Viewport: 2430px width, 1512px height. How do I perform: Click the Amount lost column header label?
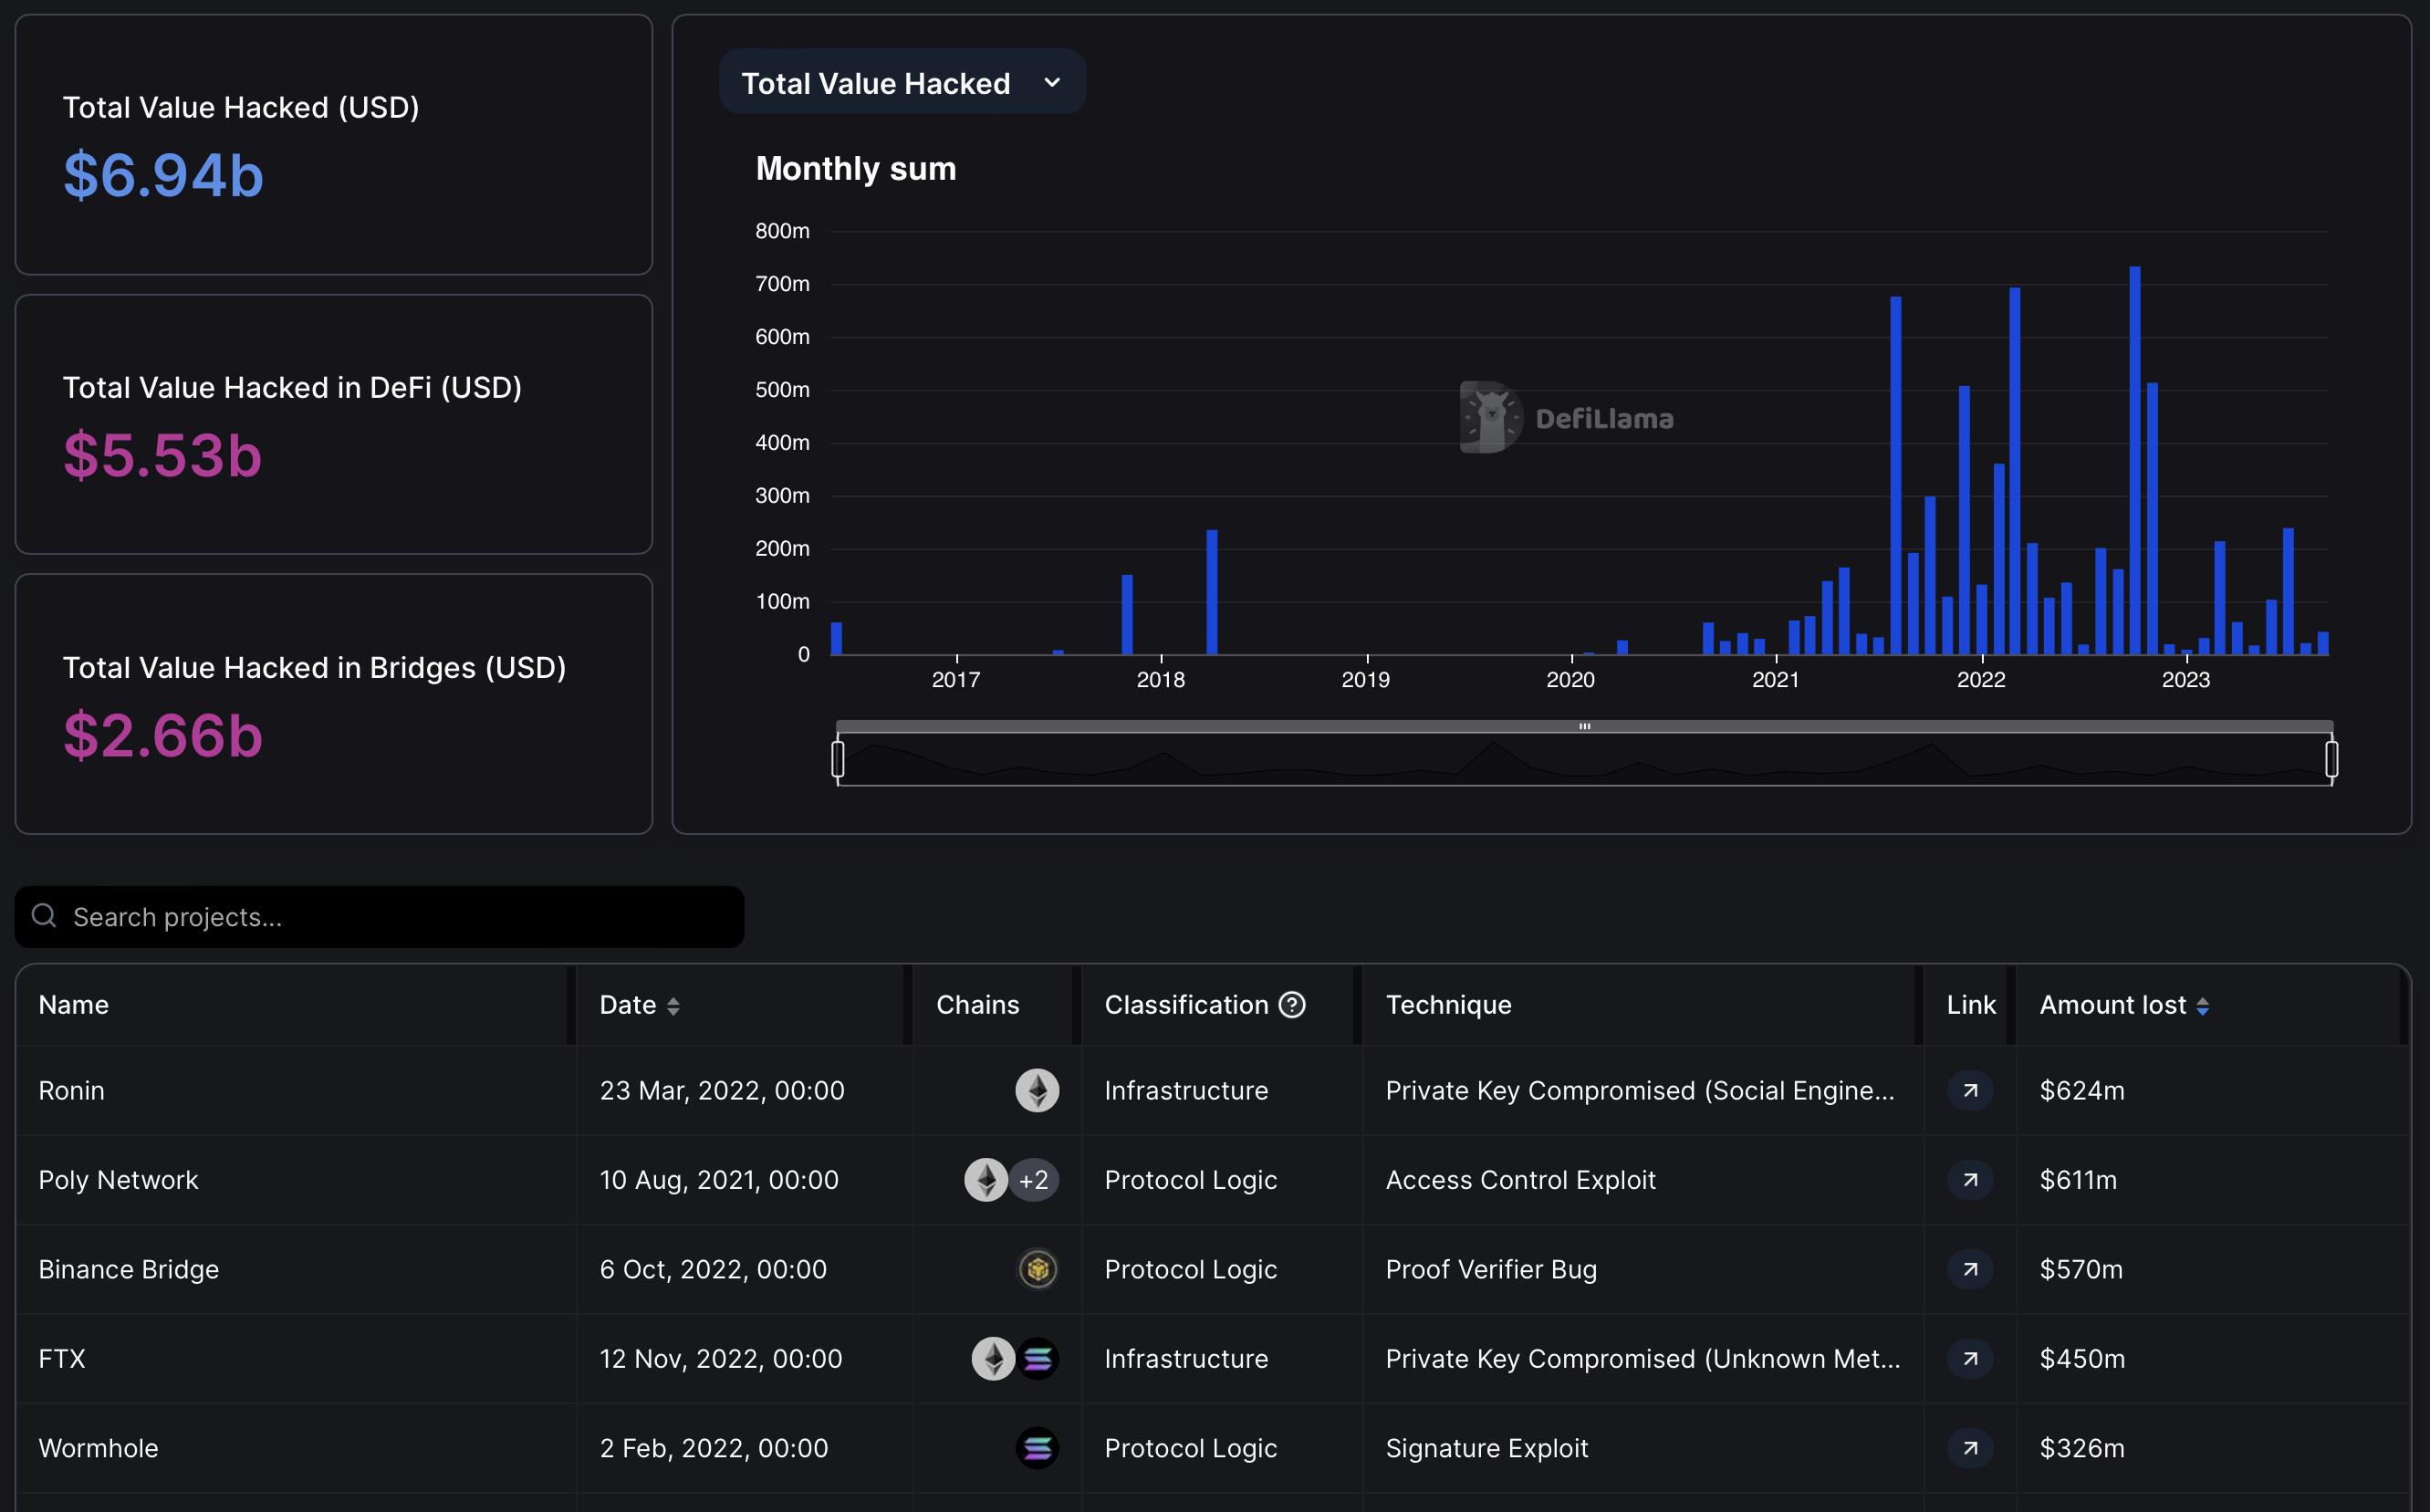point(2112,1005)
